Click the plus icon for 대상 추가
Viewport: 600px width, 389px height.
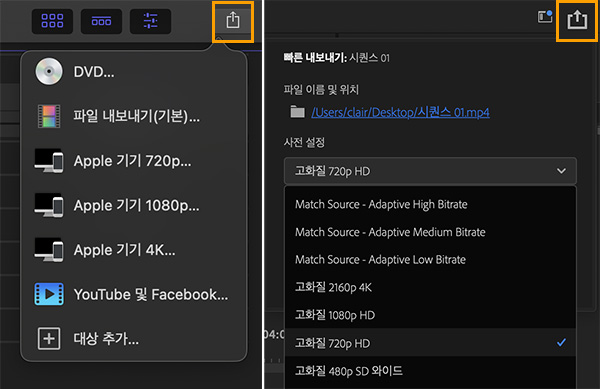coord(49,339)
